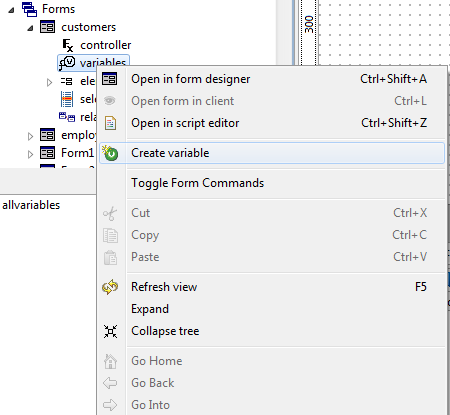This screenshot has width=450, height=415.
Task: Click the Create variable menu entry
Action: 271,153
